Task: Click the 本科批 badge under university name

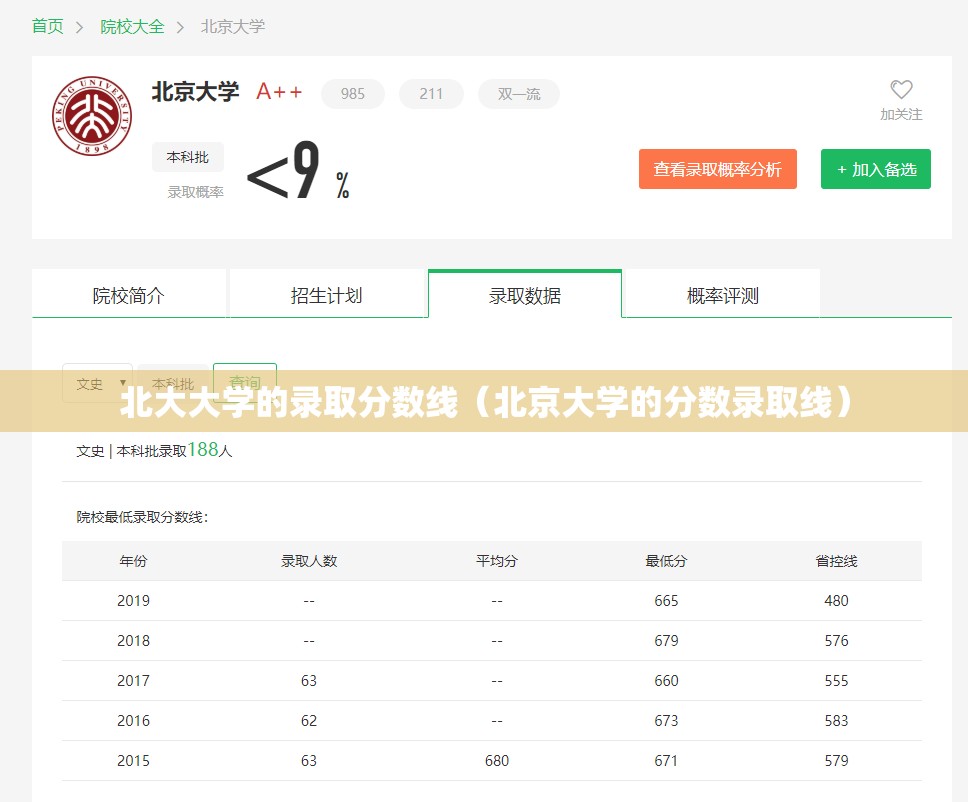Action: (x=188, y=157)
